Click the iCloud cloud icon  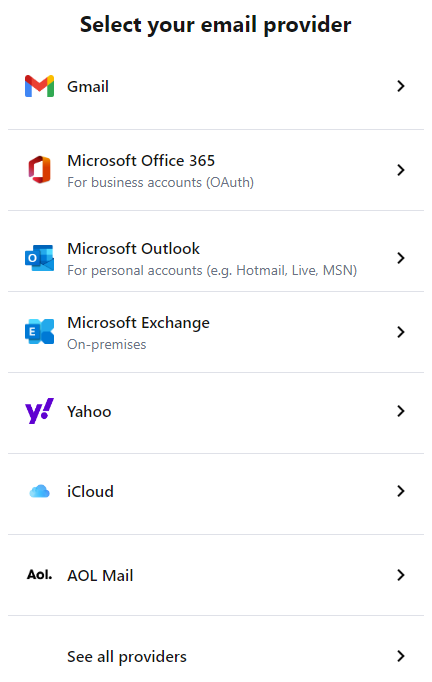tap(39, 491)
